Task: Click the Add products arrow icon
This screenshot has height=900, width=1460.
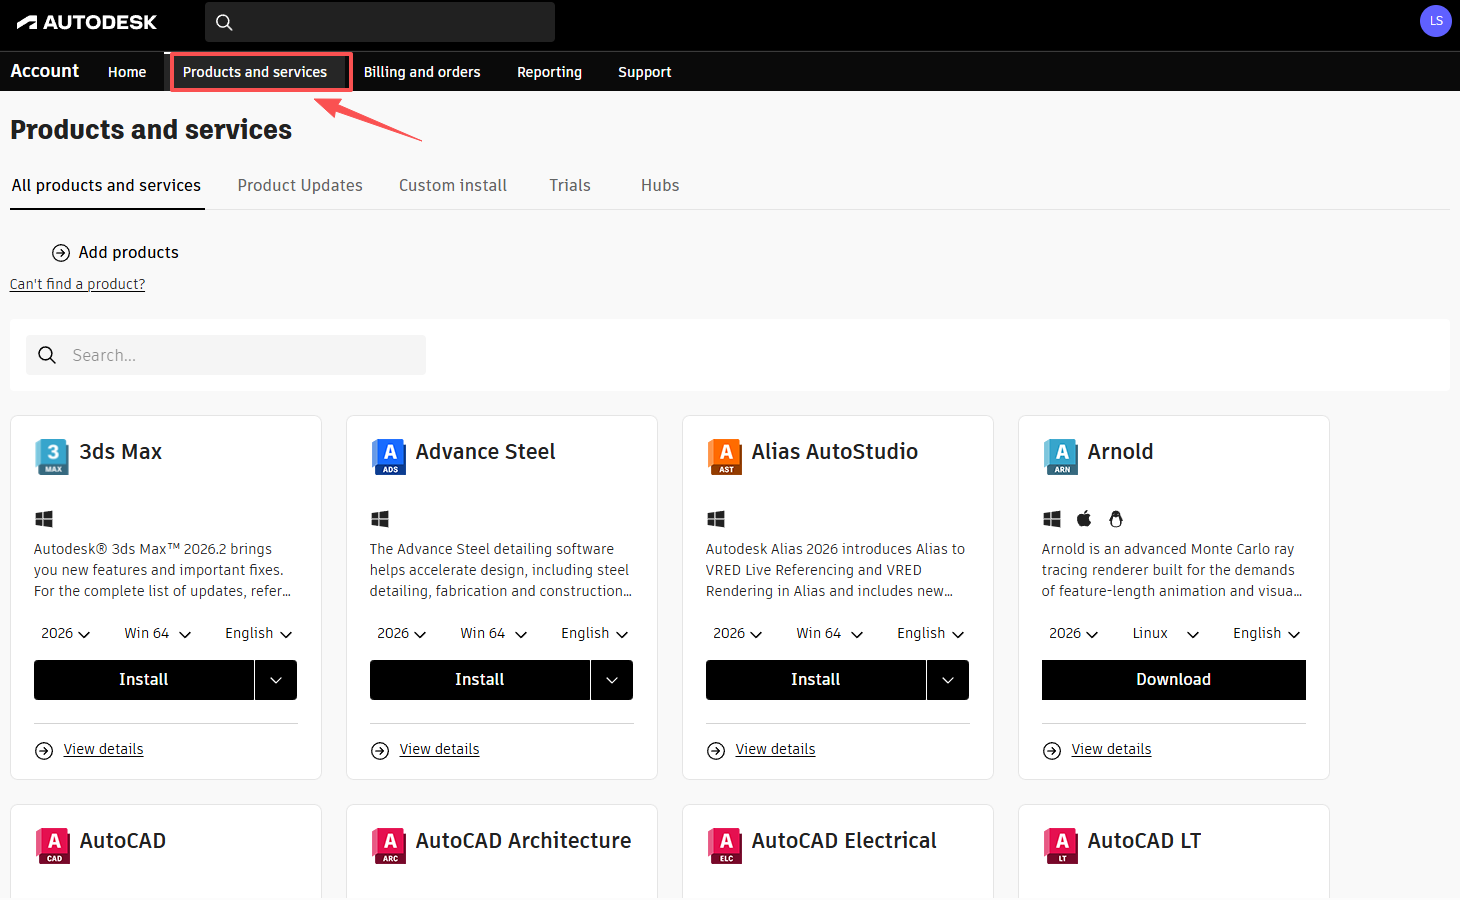Action: click(x=61, y=253)
